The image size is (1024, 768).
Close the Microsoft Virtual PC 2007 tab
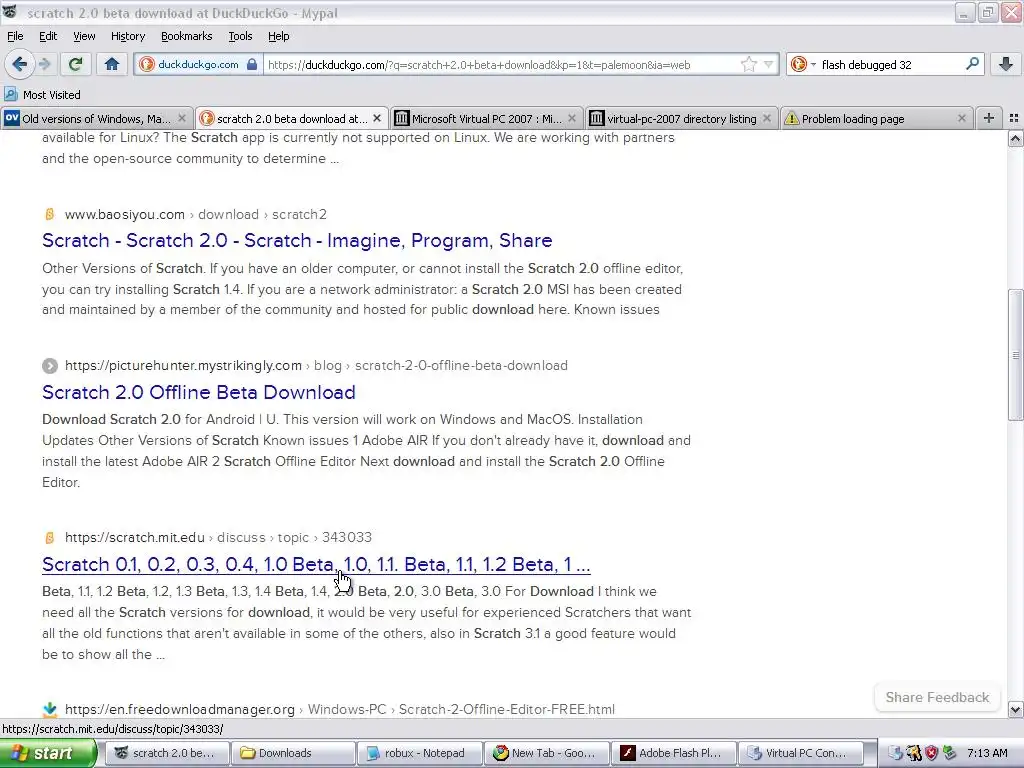pos(572,118)
